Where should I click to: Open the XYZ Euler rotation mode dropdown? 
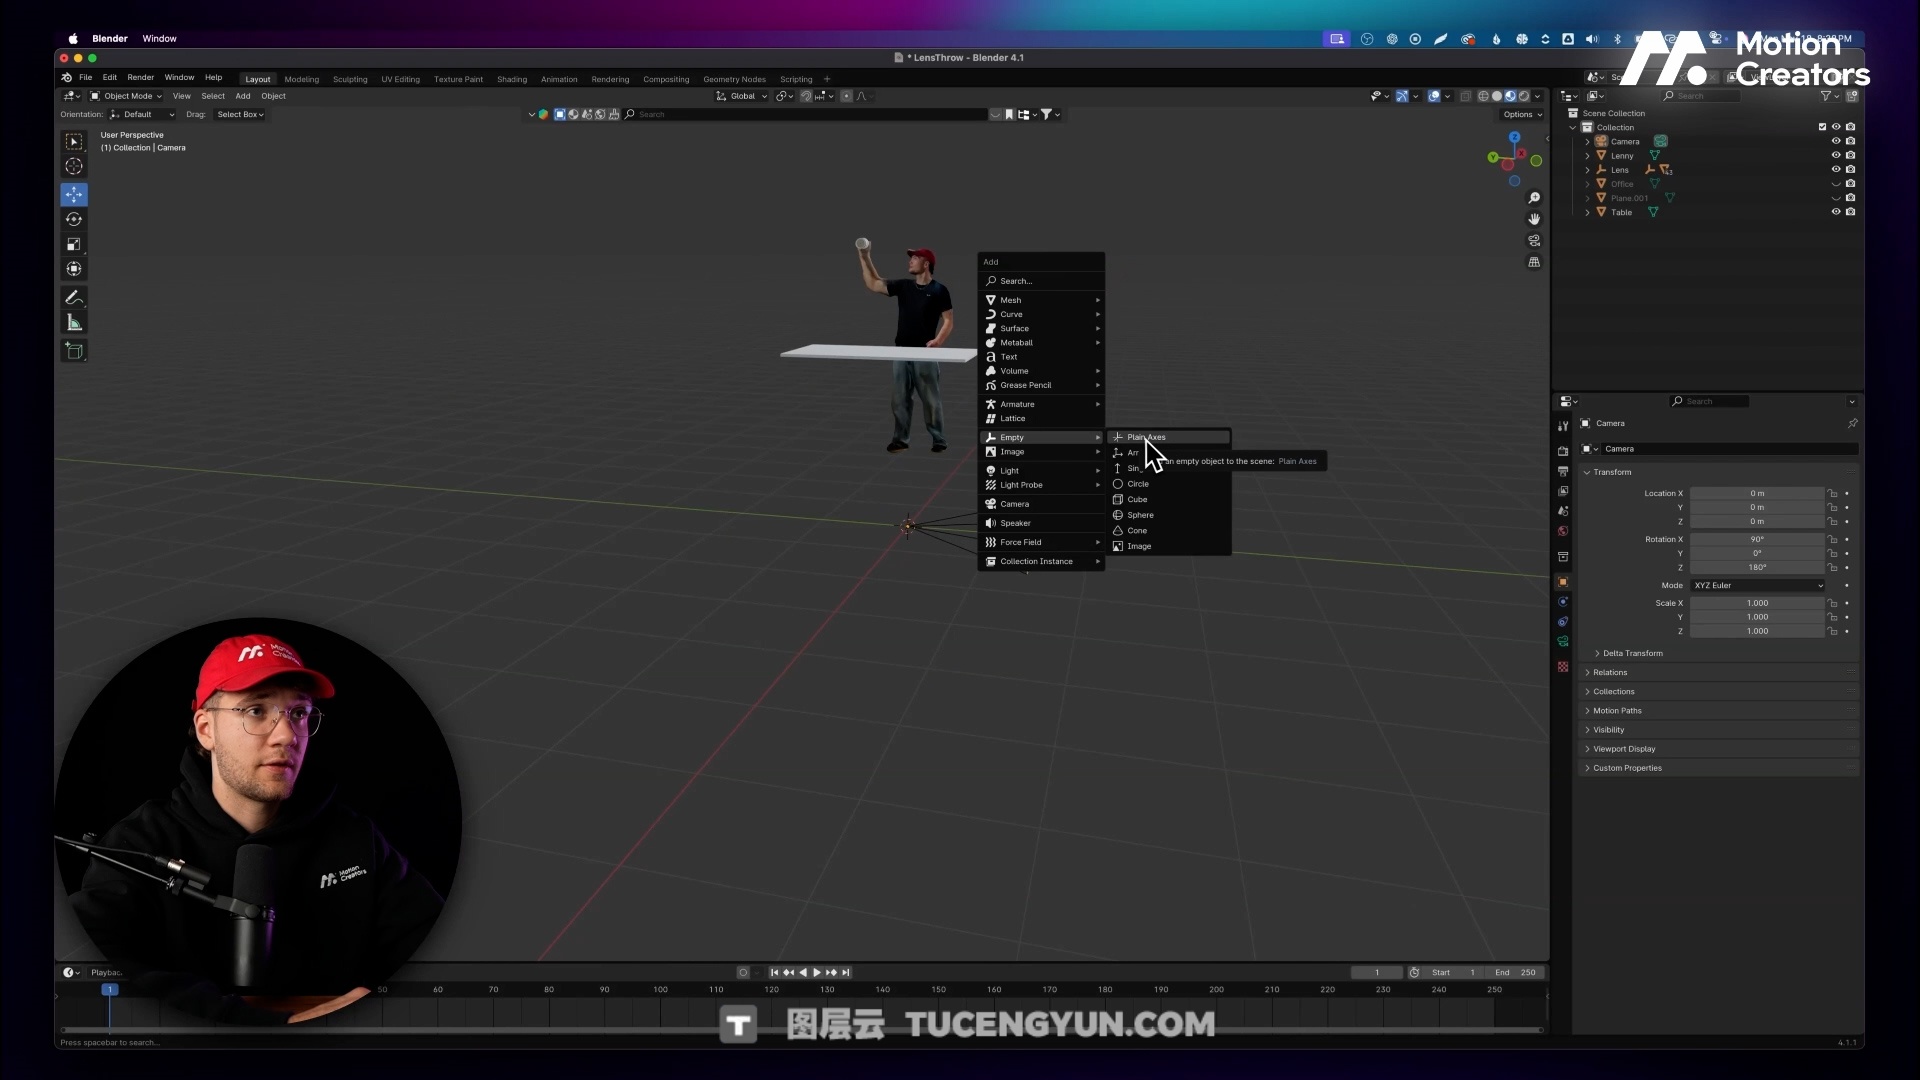(1758, 585)
